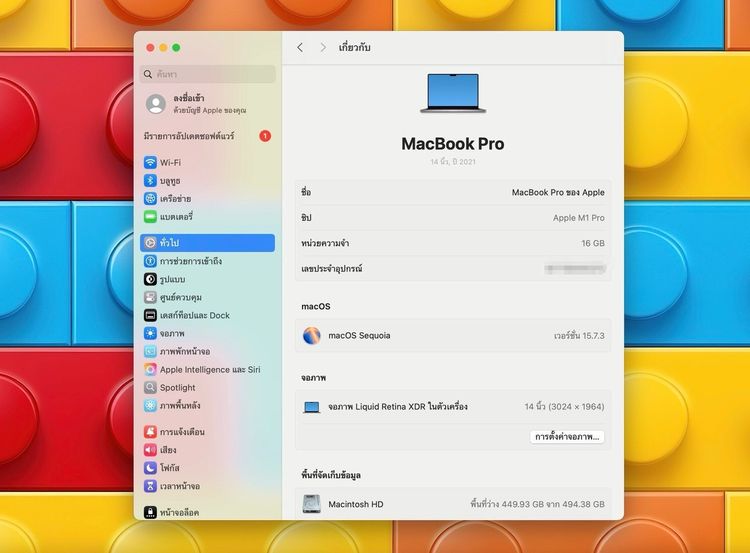Viewport: 750px width, 553px height.
Task: Click the version 15.7.3 text
Action: tap(579, 335)
